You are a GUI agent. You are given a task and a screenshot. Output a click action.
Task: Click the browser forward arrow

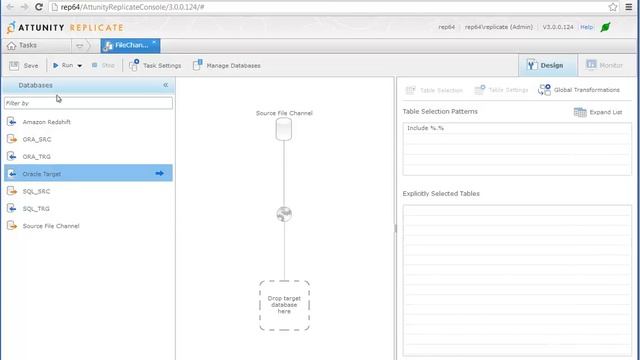pos(24,7)
